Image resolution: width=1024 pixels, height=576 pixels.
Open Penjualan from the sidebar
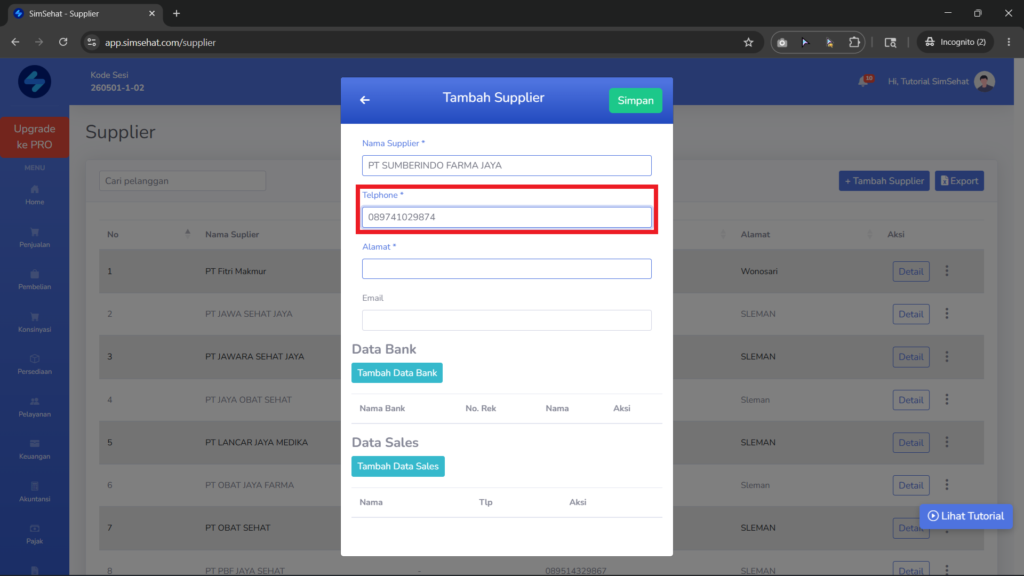35,237
